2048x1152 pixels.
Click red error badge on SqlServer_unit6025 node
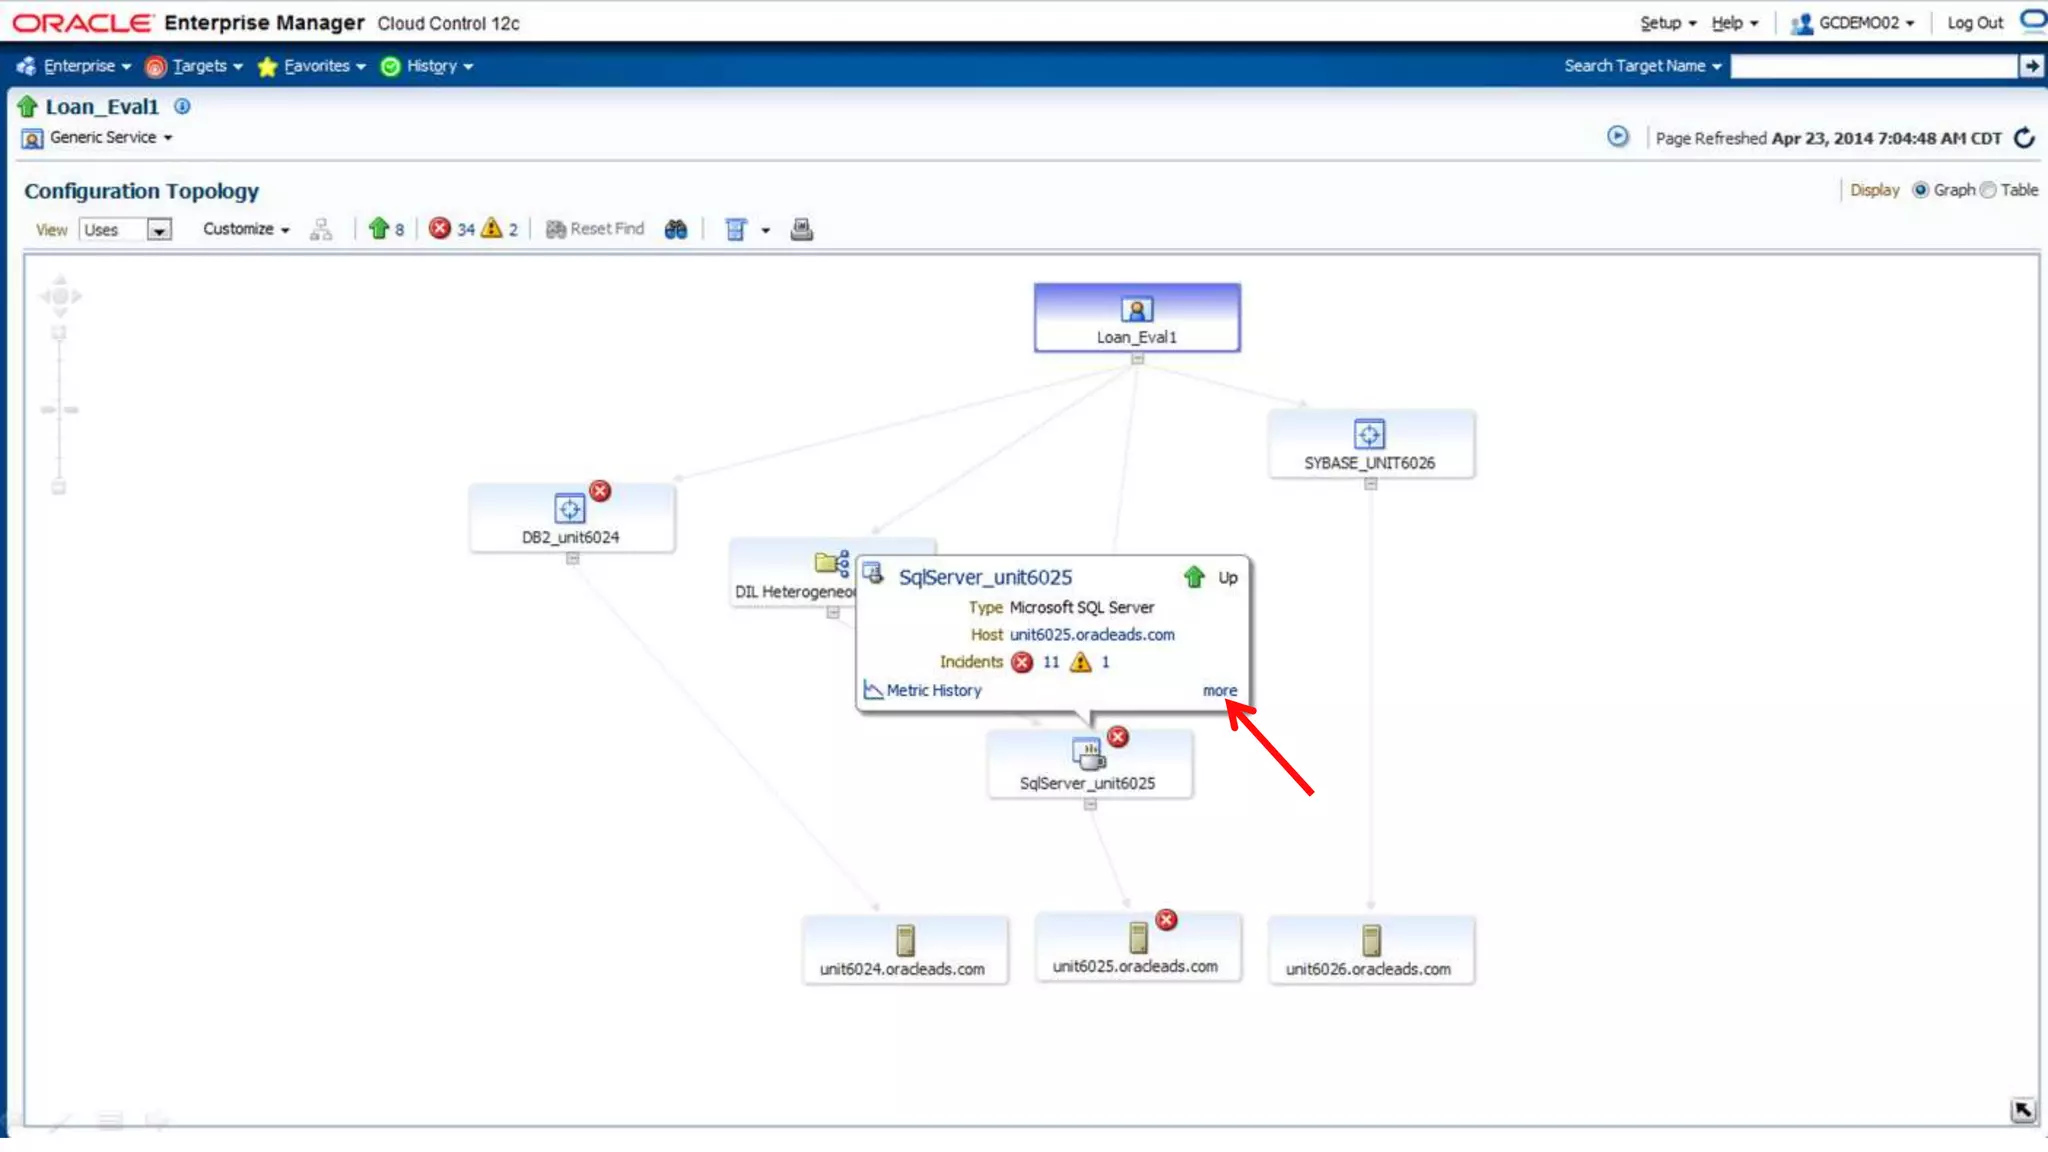click(x=1118, y=737)
